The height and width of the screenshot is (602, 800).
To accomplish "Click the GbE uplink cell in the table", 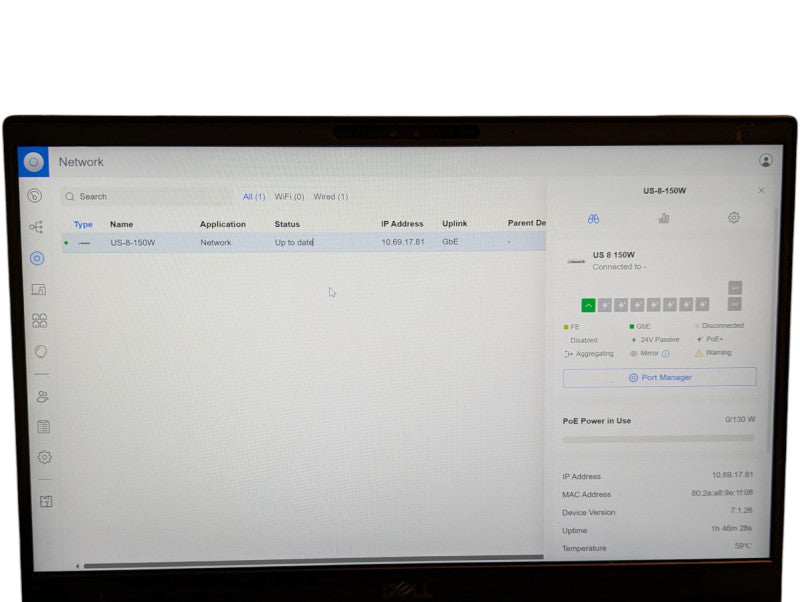I will (450, 242).
